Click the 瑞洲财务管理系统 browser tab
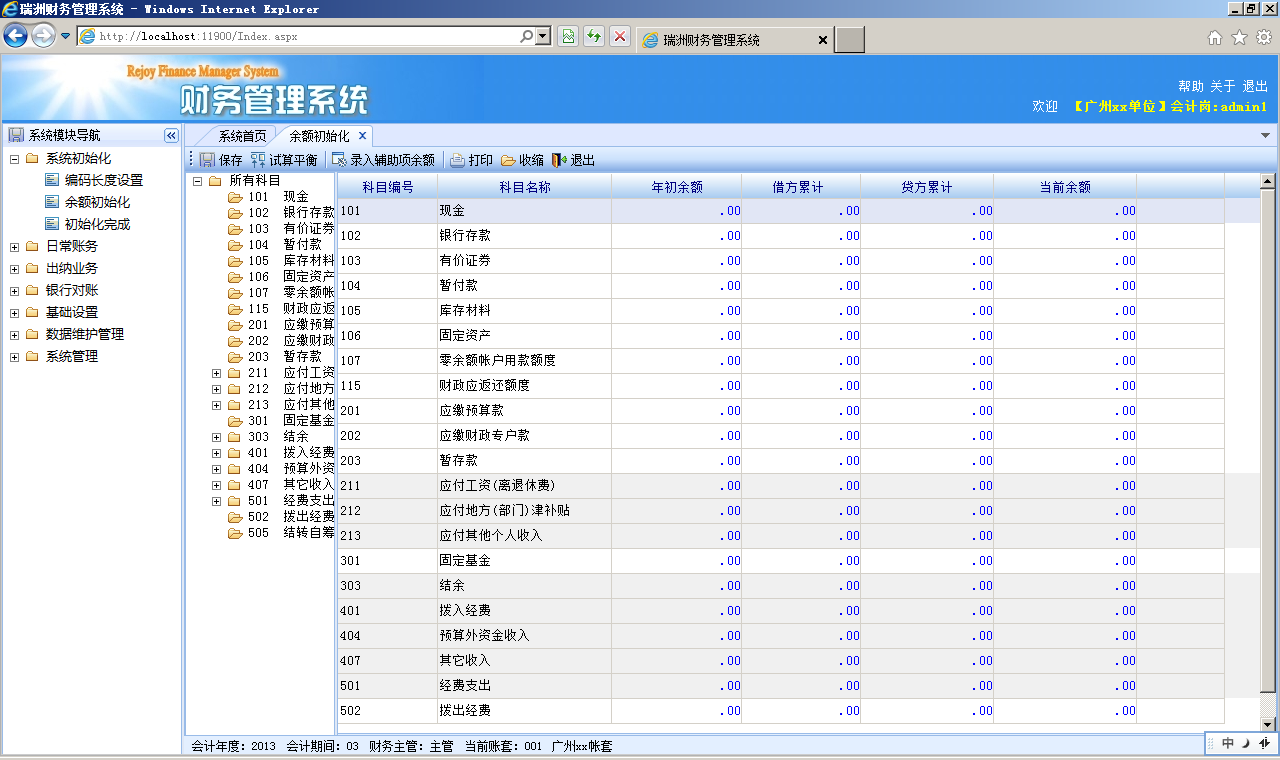 pyautogui.click(x=735, y=40)
